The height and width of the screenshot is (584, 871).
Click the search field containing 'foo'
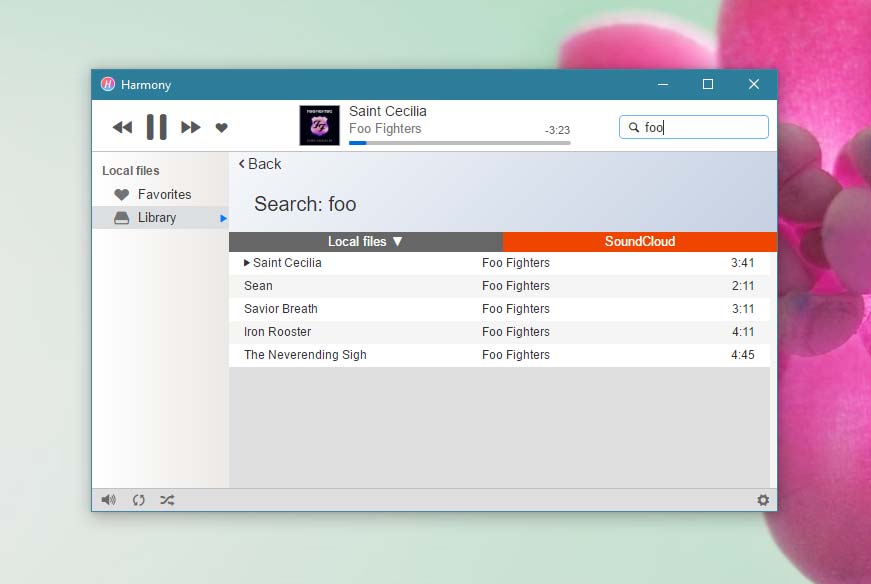pos(700,127)
